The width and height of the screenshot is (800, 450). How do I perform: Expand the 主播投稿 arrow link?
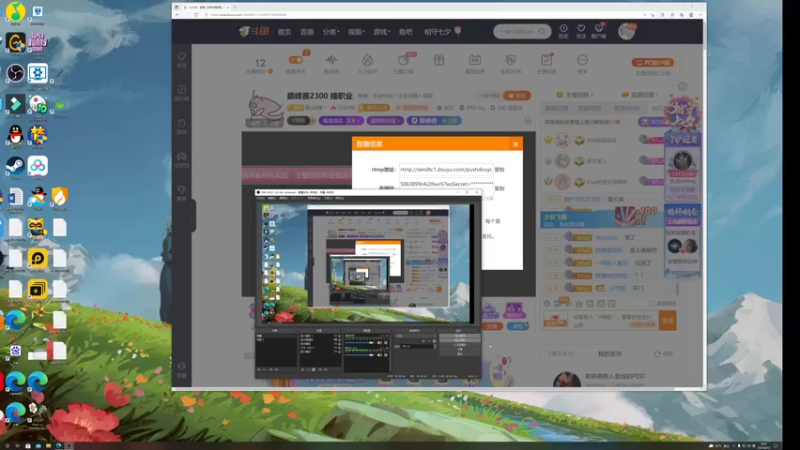[575, 94]
